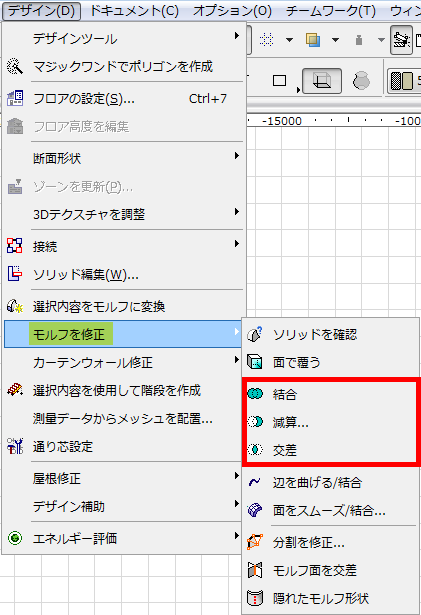
Task: Open the ドキュメント(C) menu
Action: (x=134, y=11)
